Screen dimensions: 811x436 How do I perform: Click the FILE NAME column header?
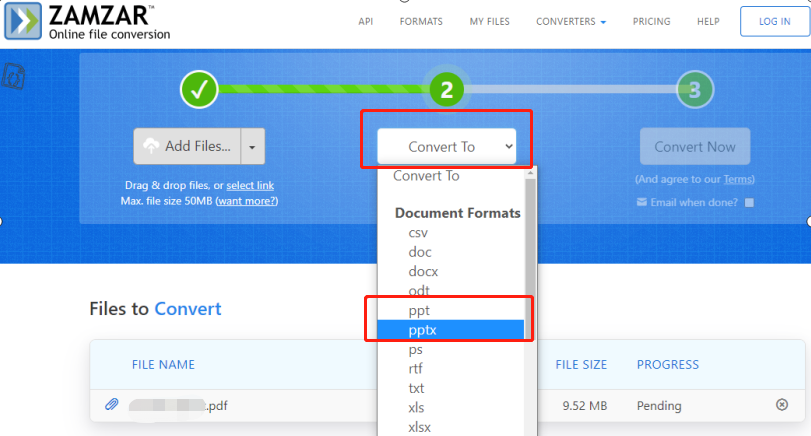163,365
